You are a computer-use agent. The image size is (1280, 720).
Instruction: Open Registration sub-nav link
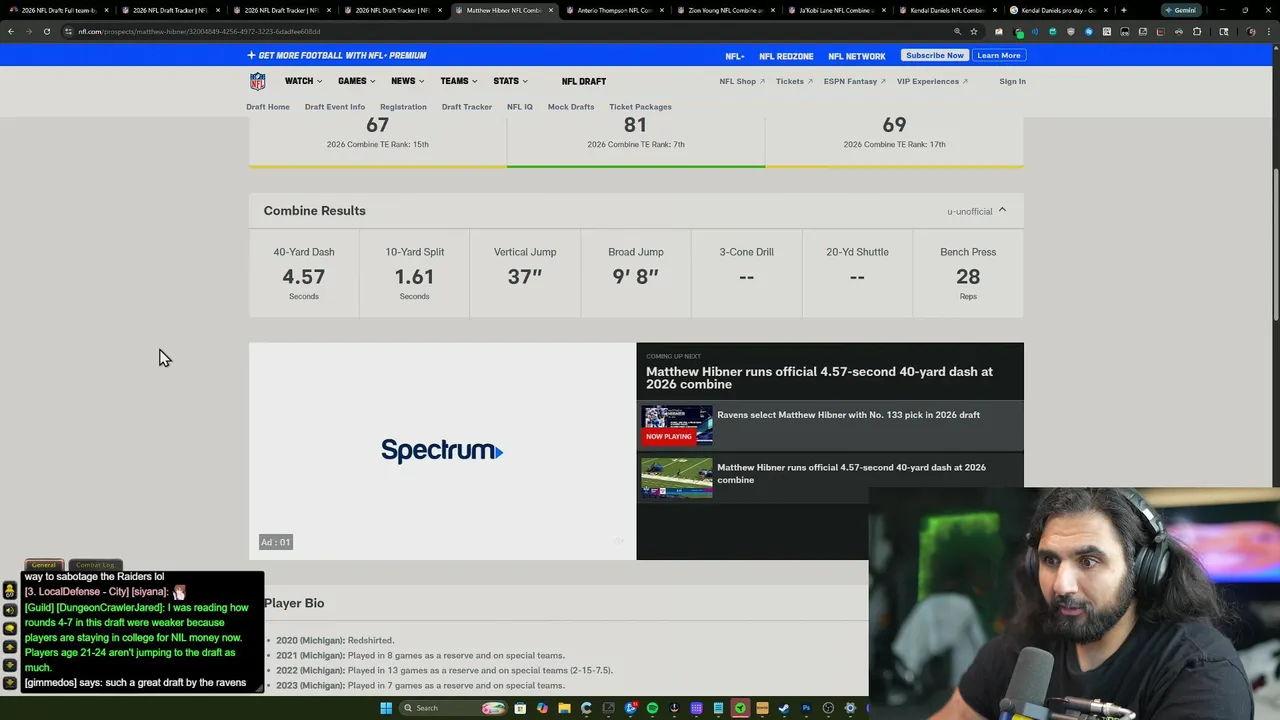tap(403, 107)
